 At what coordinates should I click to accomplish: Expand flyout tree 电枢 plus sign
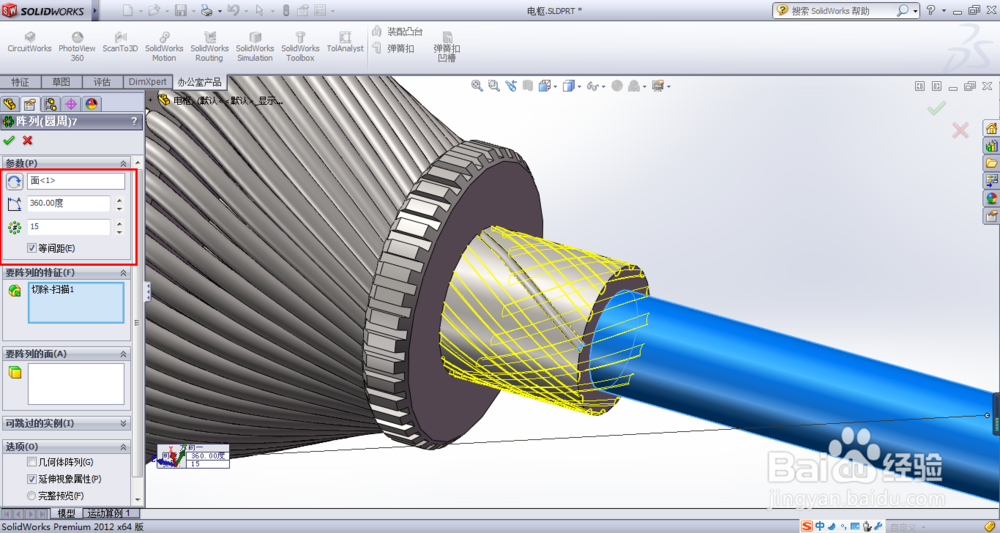coord(151,100)
